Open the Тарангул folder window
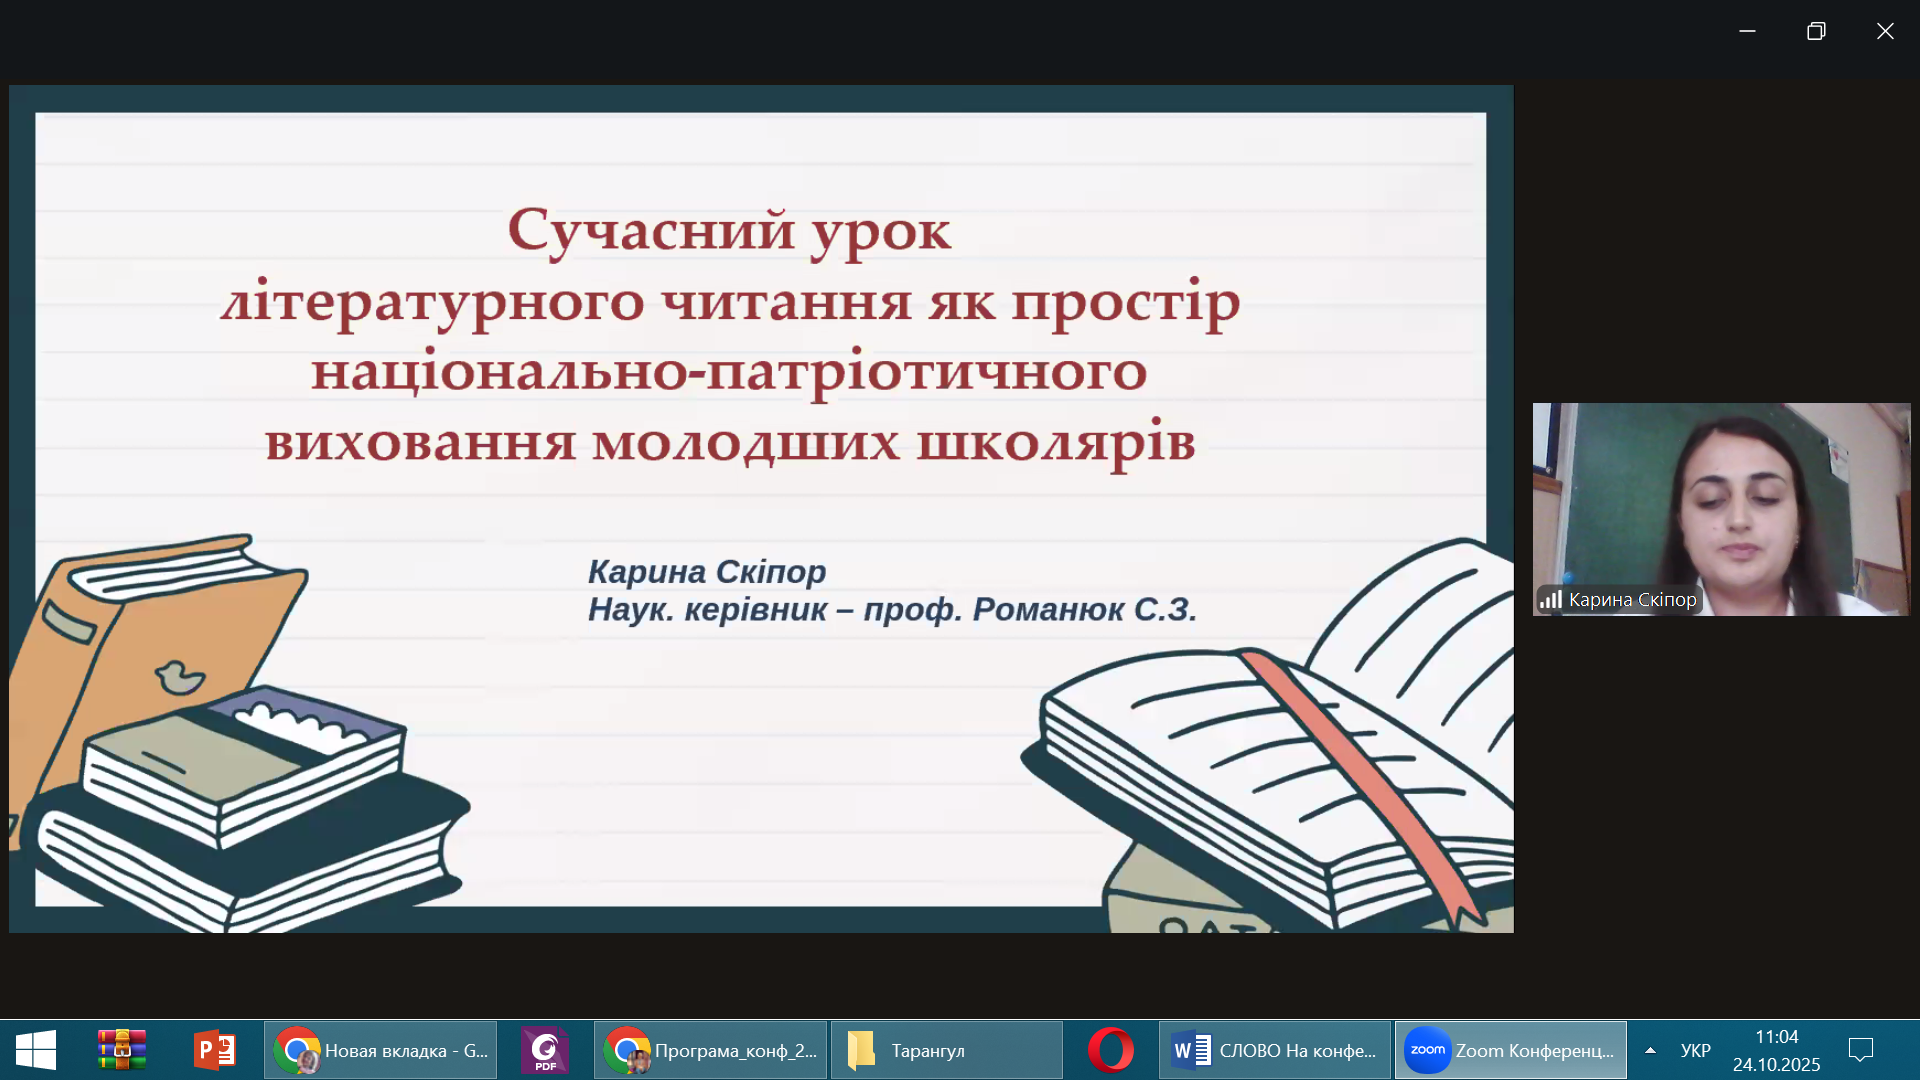 pyautogui.click(x=947, y=1050)
